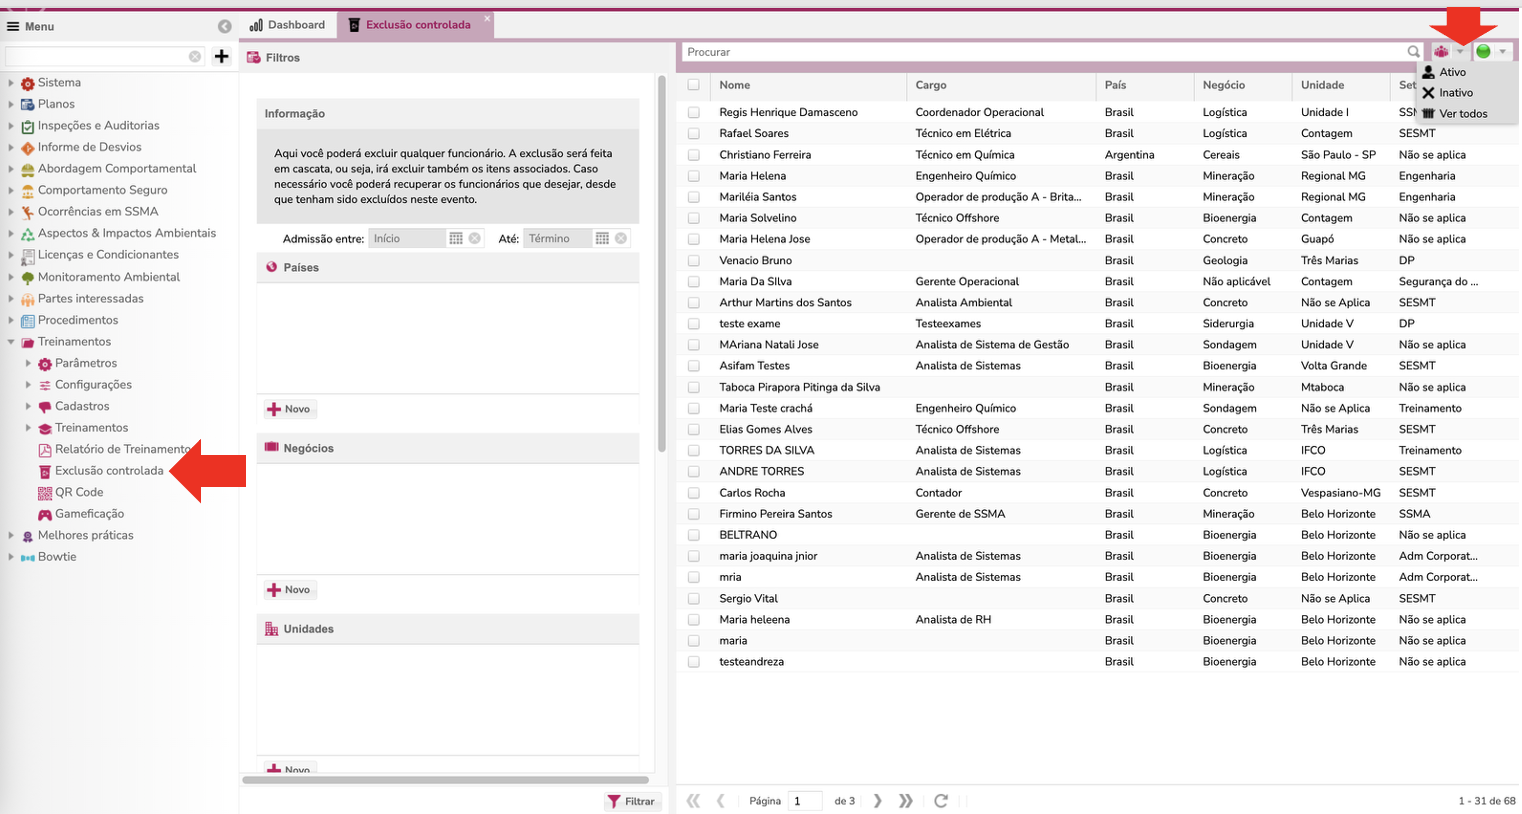Open QR Code from Treinamentos menu
Screen dimensions: 1522x814
(x=78, y=492)
